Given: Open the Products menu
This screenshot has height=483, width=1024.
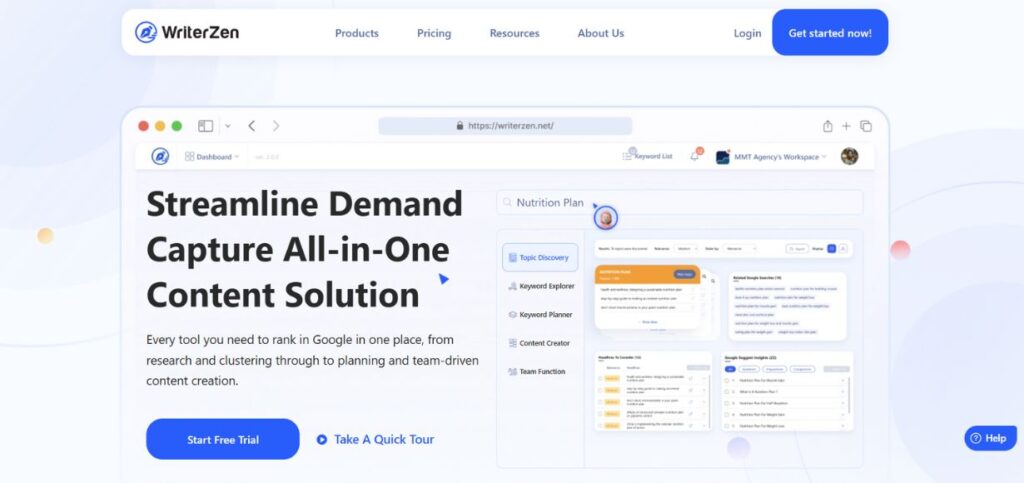Looking at the screenshot, I should click(357, 33).
